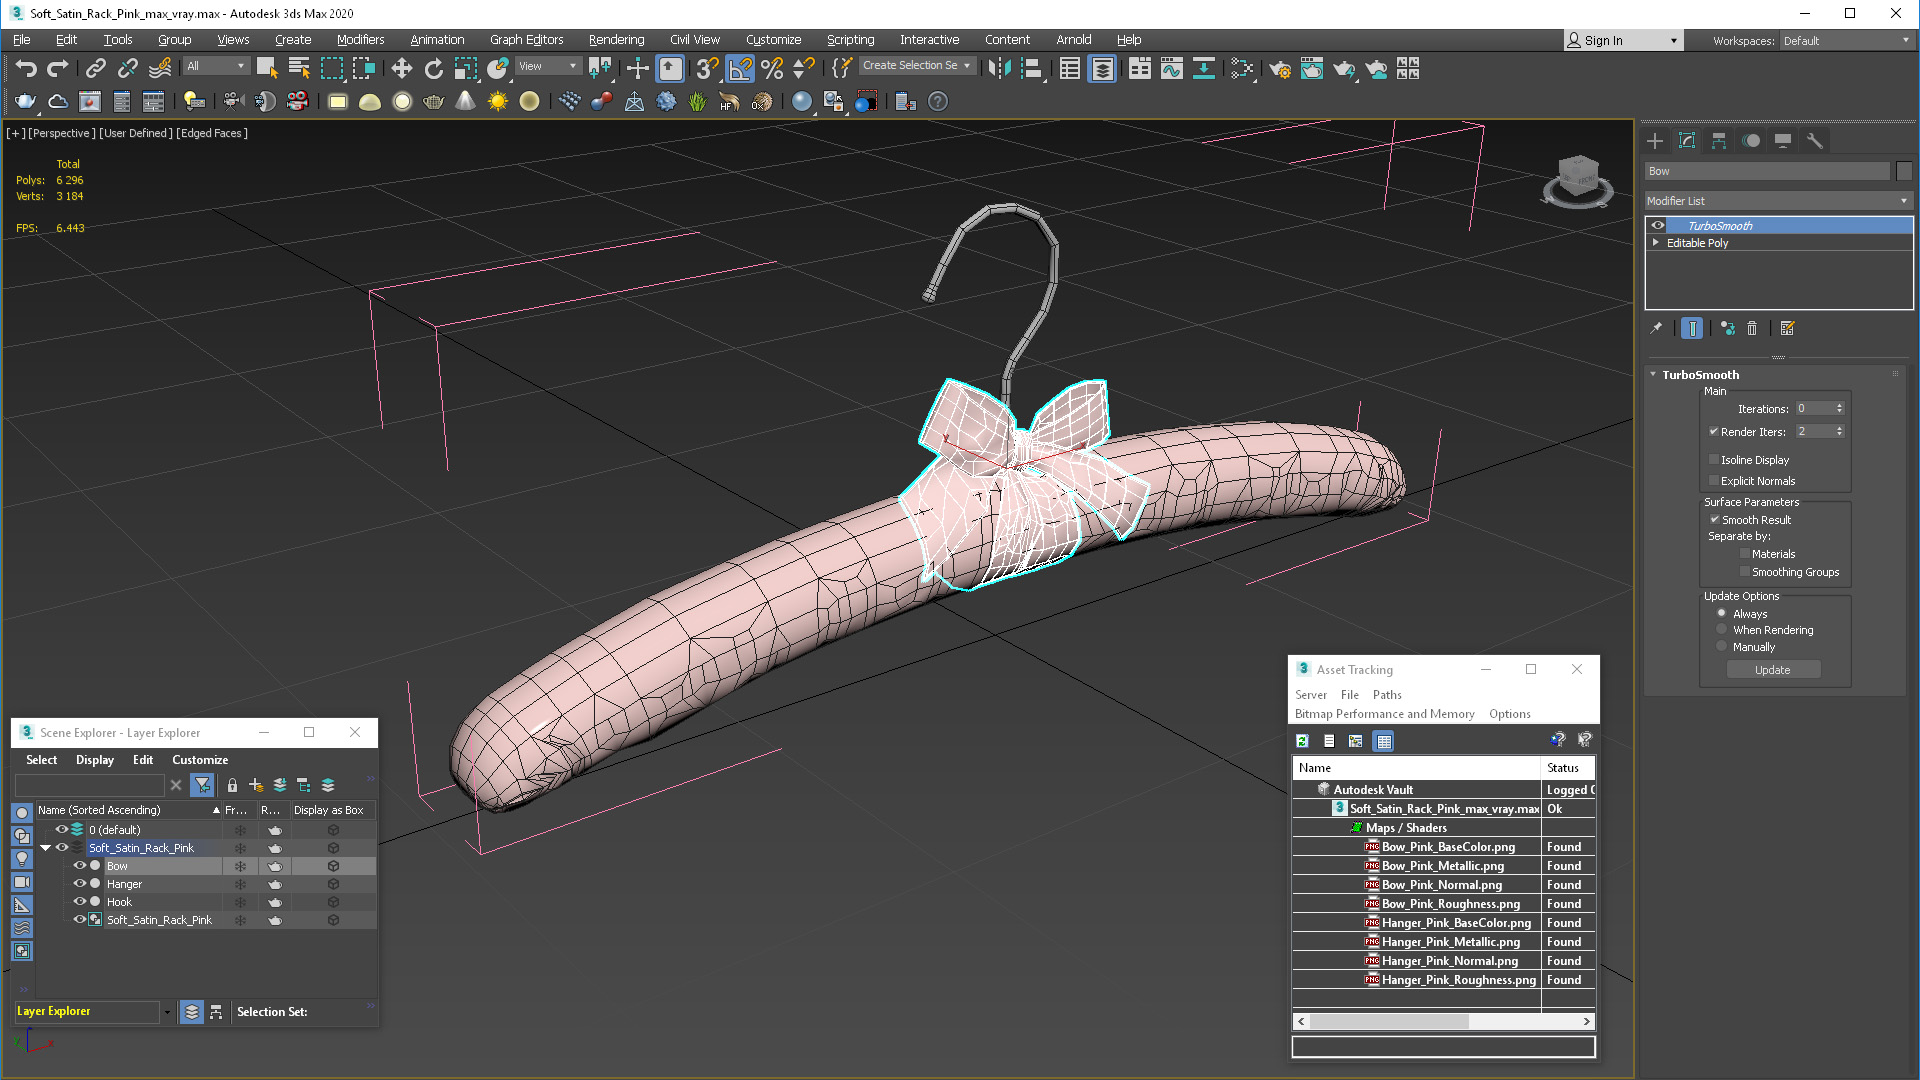Open the Modify panel tab
Screen dimensions: 1920x1080
click(1687, 141)
